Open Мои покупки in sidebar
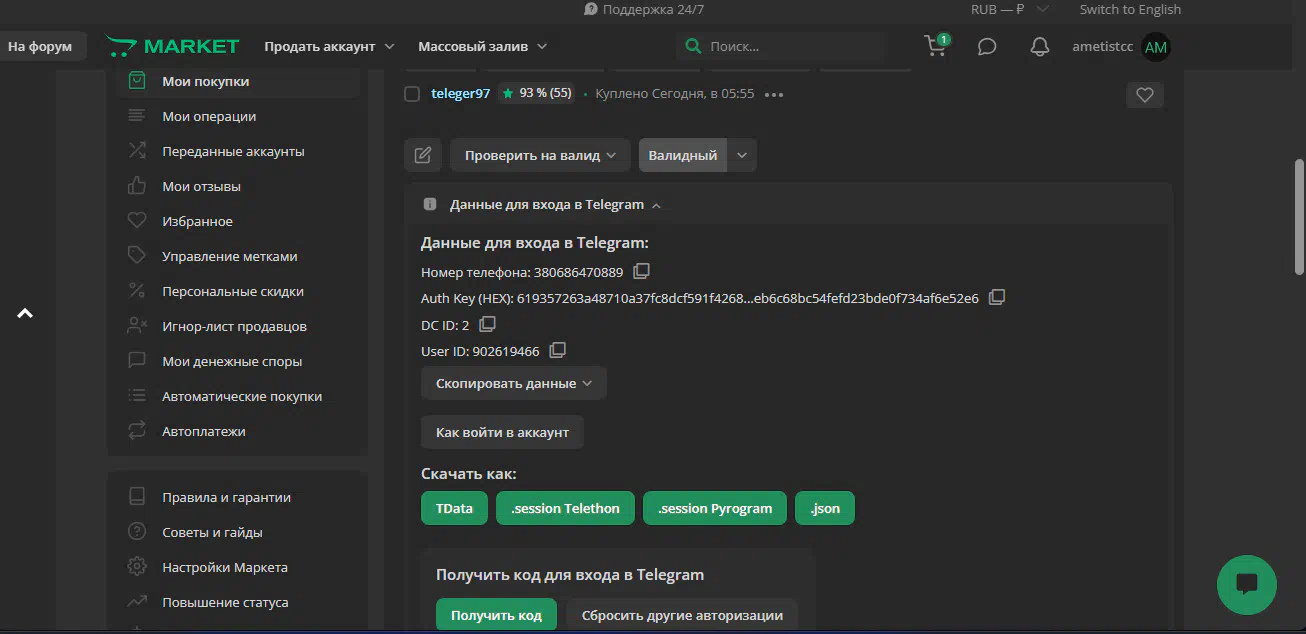The image size is (1306, 634). (238, 81)
